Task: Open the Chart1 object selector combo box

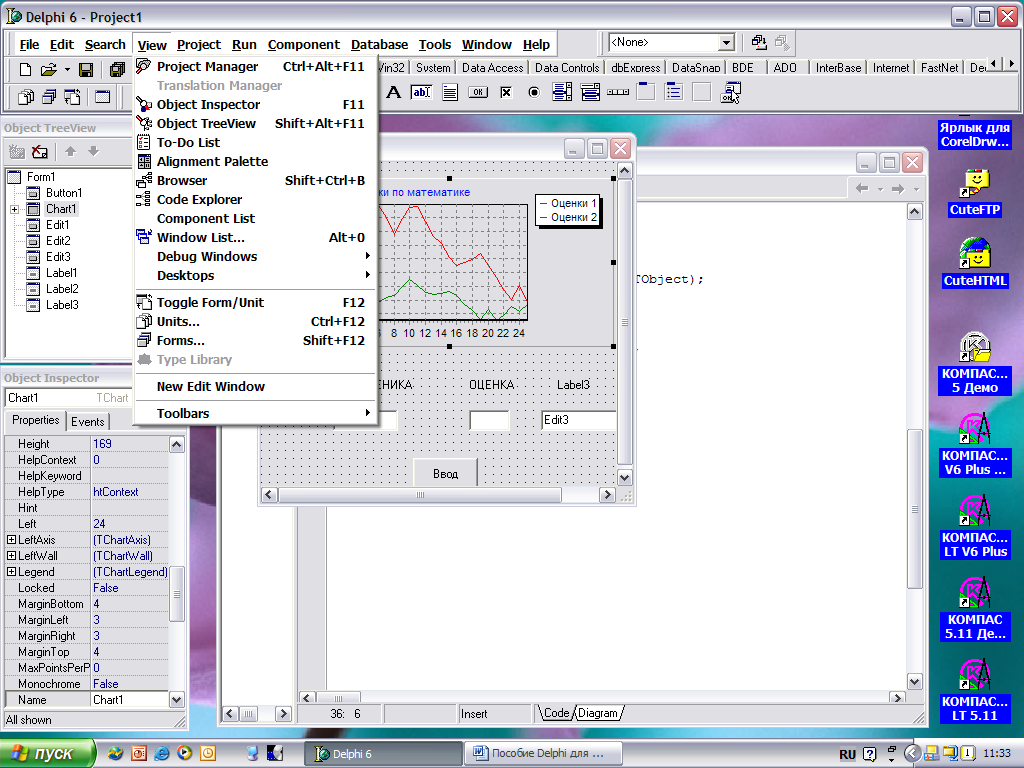Action: 69,398
